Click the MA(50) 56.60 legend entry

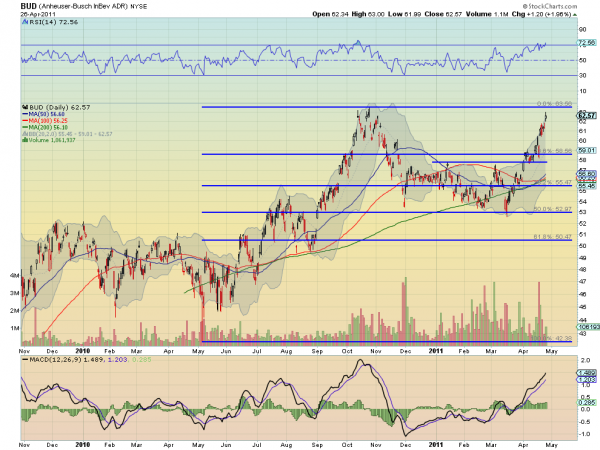click(47, 114)
